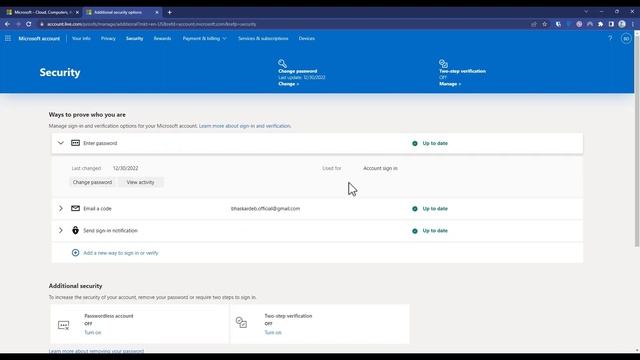
Task: Click the Email a code envelope icon
Action: (76, 209)
